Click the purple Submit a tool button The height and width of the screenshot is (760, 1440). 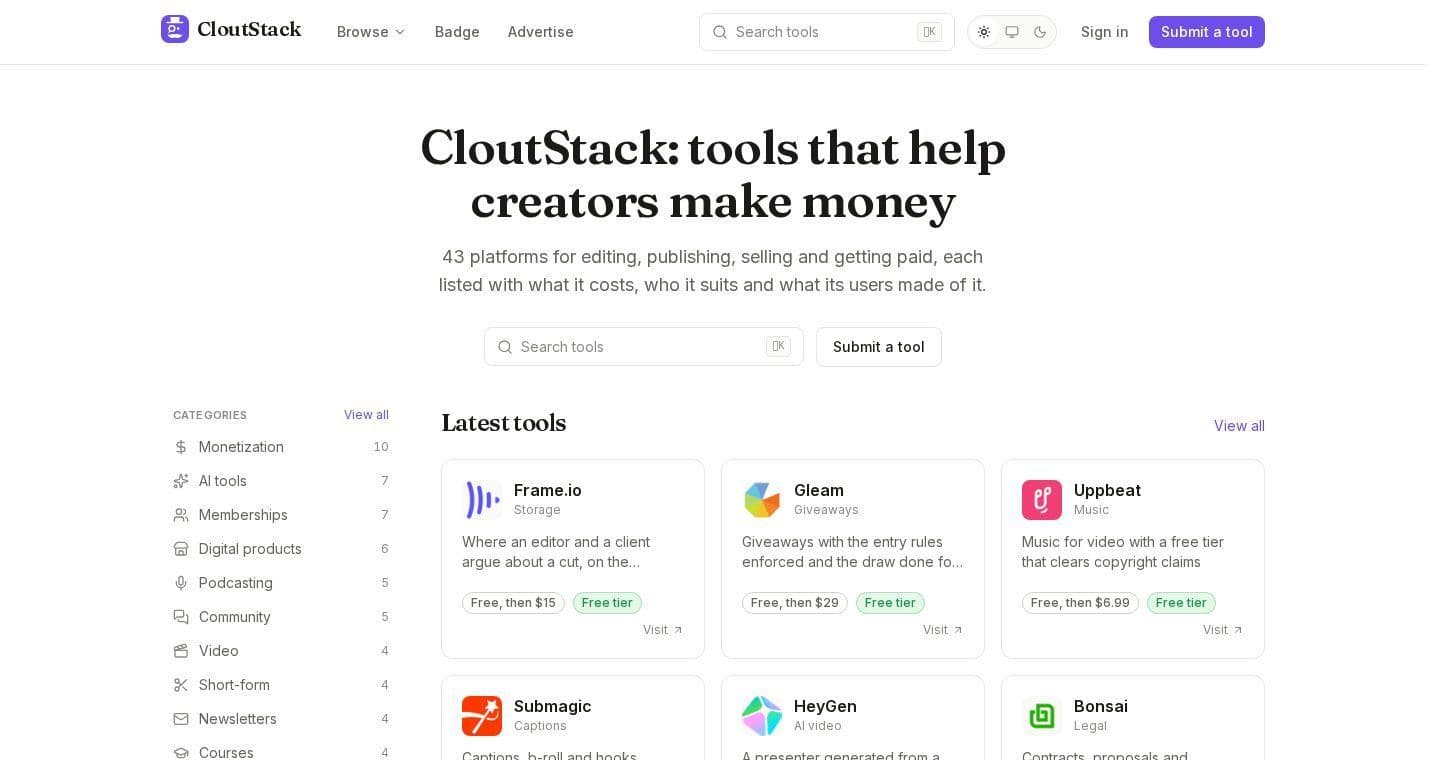(x=1207, y=32)
